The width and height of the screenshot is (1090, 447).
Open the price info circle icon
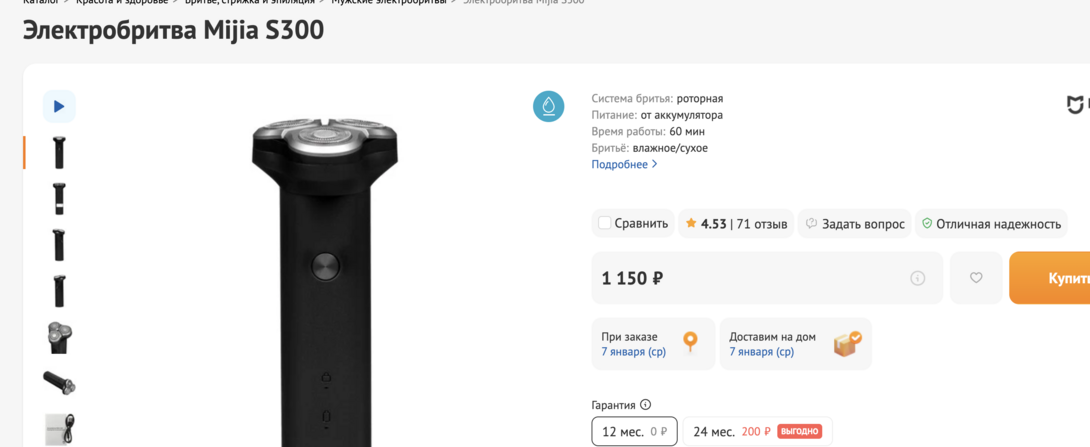(x=917, y=278)
